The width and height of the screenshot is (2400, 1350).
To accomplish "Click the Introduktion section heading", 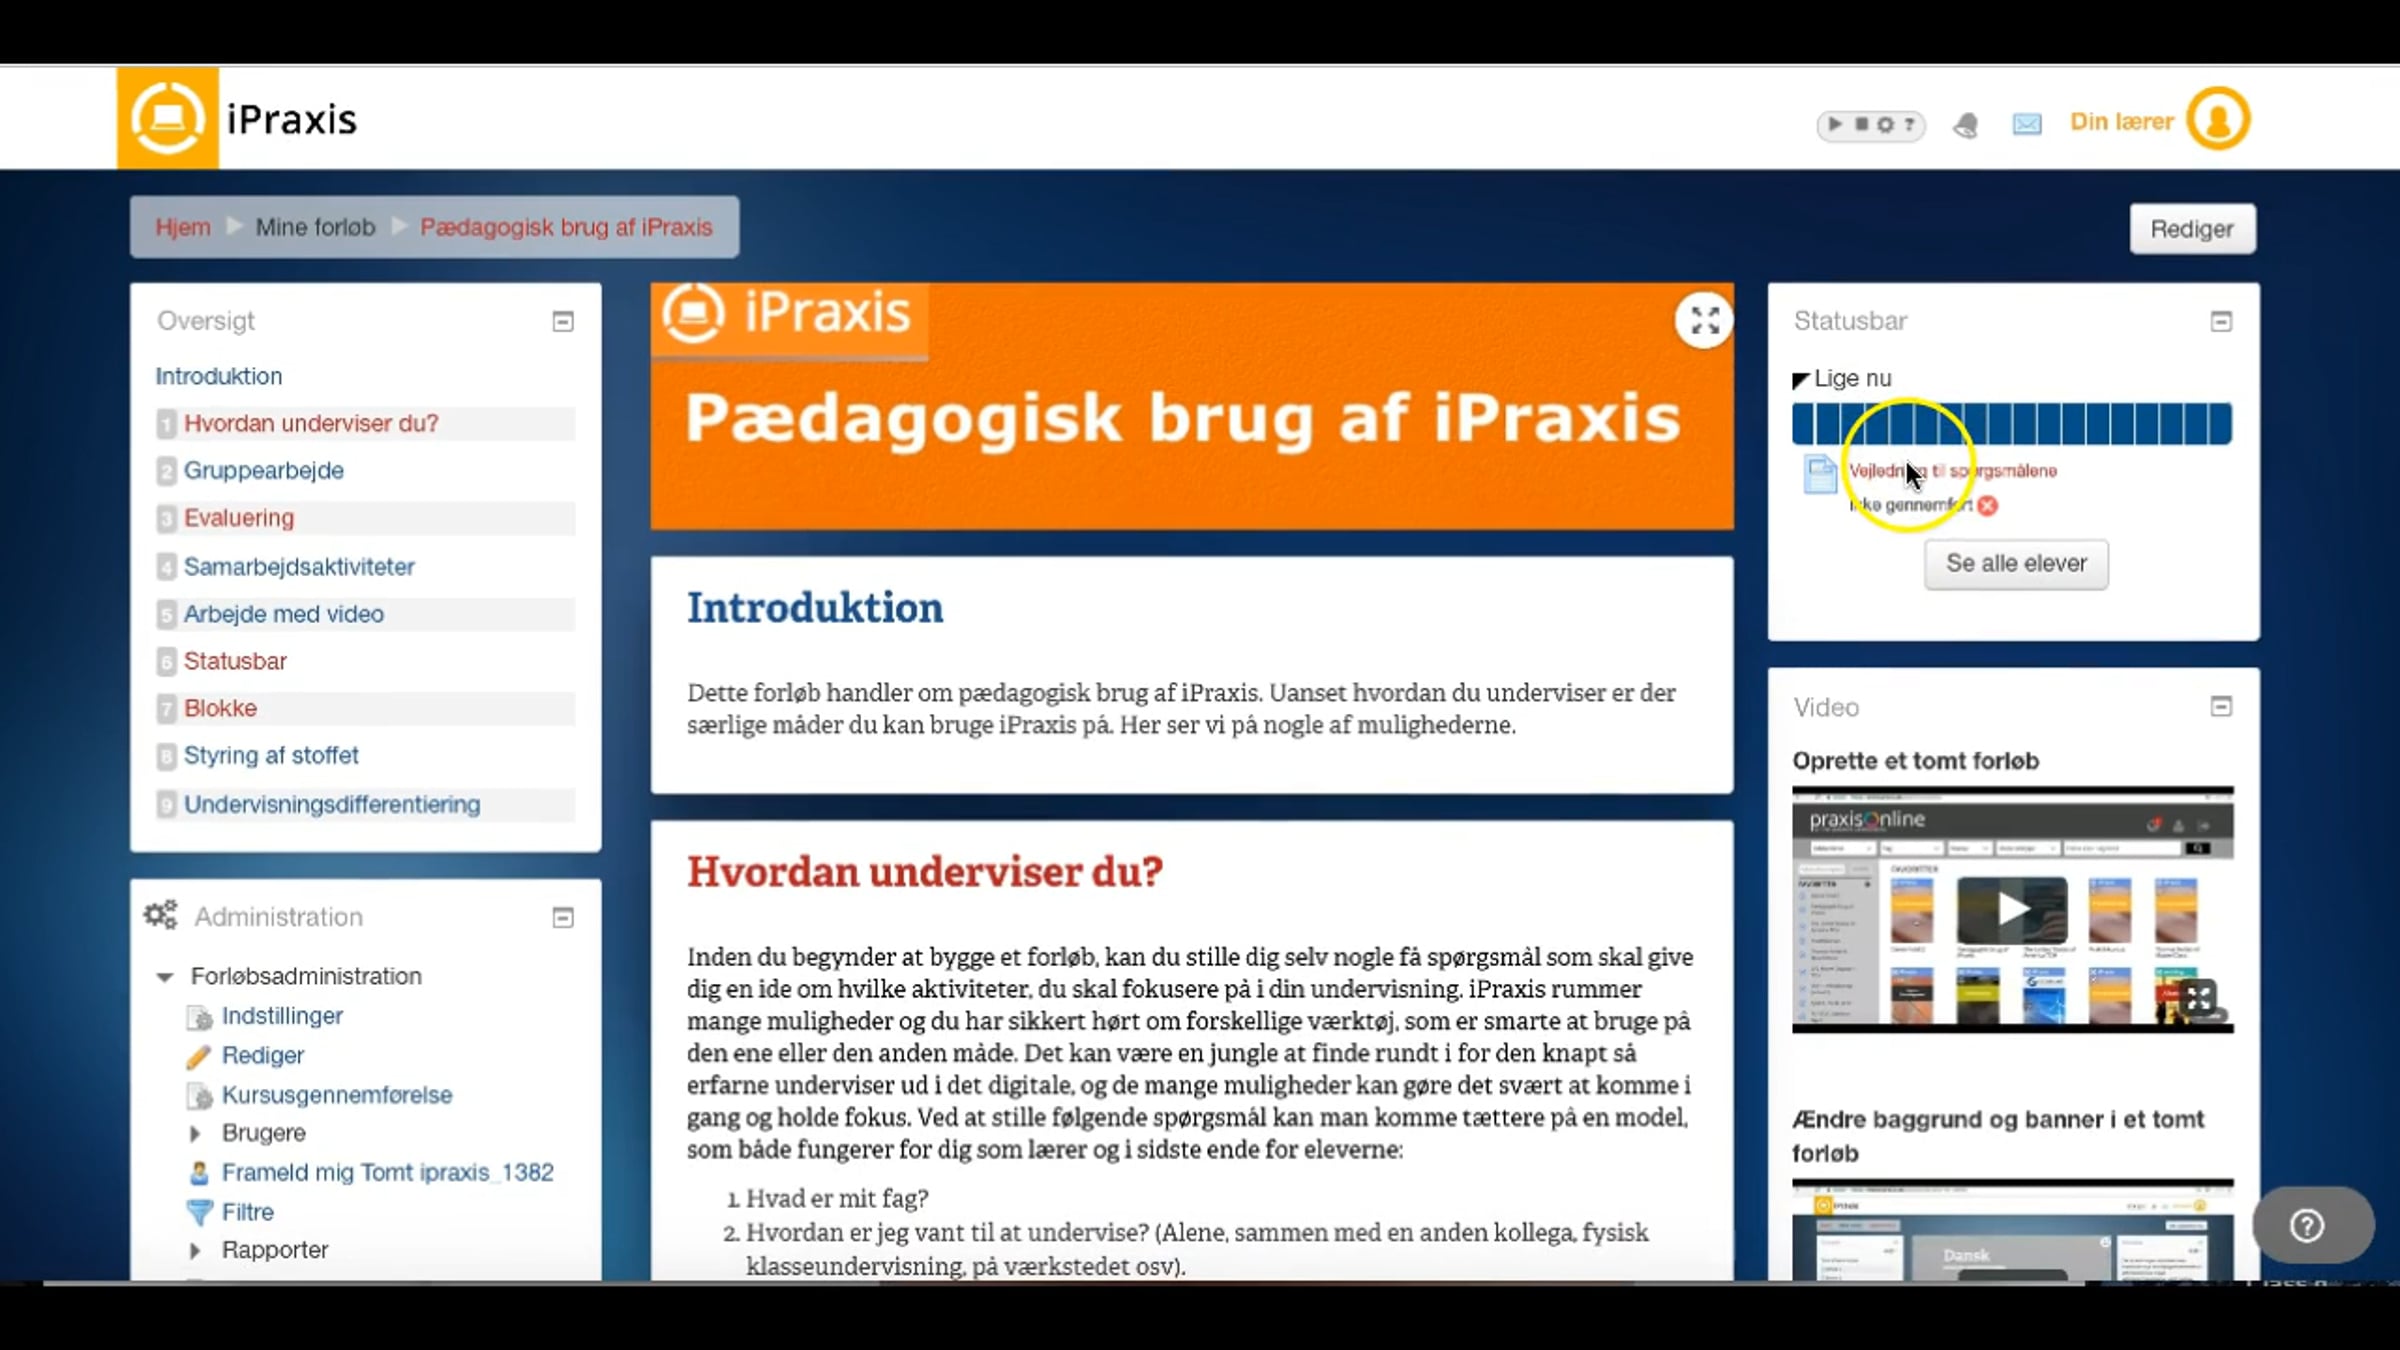I will point(815,608).
